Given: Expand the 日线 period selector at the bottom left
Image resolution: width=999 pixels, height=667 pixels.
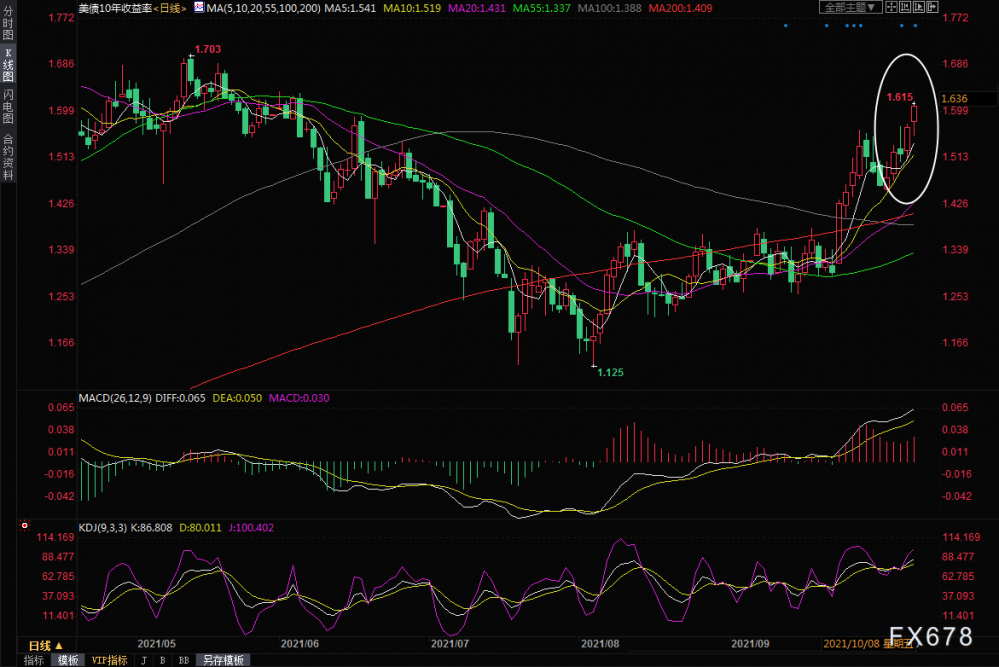Looking at the screenshot, I should (x=46, y=645).
